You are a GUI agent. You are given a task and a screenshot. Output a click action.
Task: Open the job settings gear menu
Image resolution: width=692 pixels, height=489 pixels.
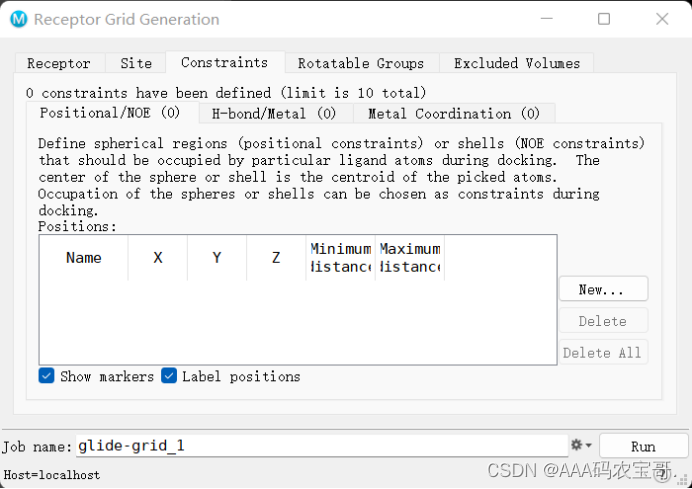click(581, 445)
